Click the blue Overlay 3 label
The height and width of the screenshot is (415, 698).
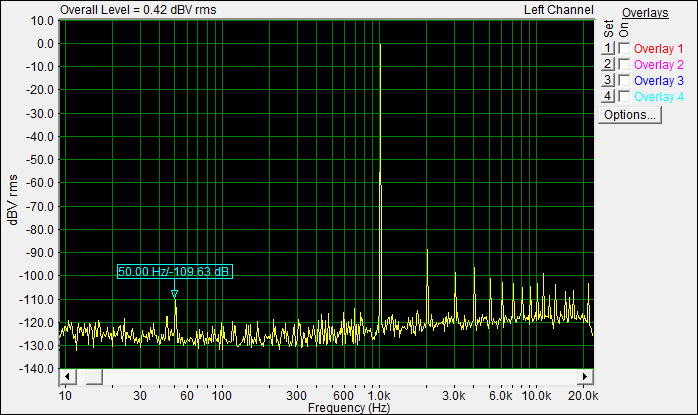point(658,81)
